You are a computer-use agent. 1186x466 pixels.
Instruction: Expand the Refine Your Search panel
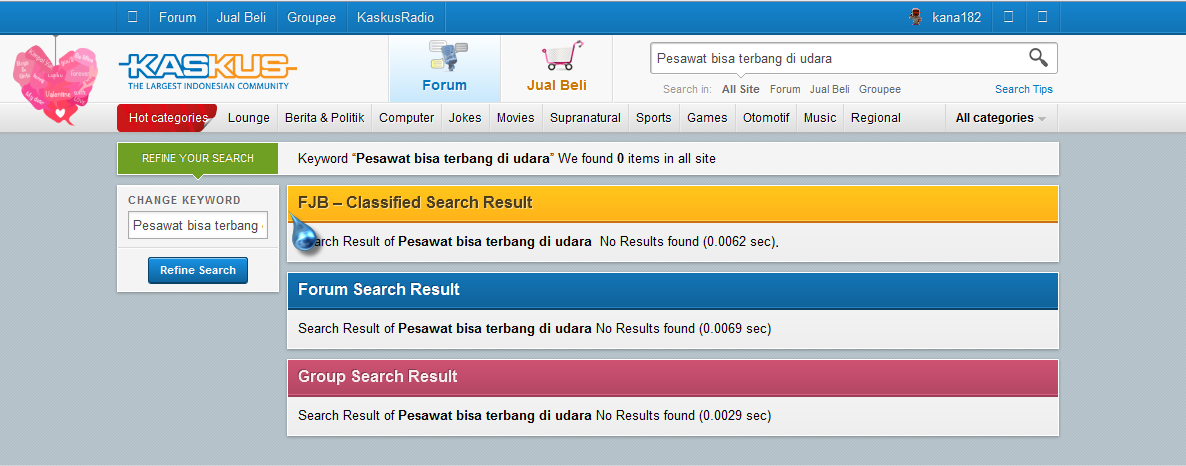[x=197, y=158]
